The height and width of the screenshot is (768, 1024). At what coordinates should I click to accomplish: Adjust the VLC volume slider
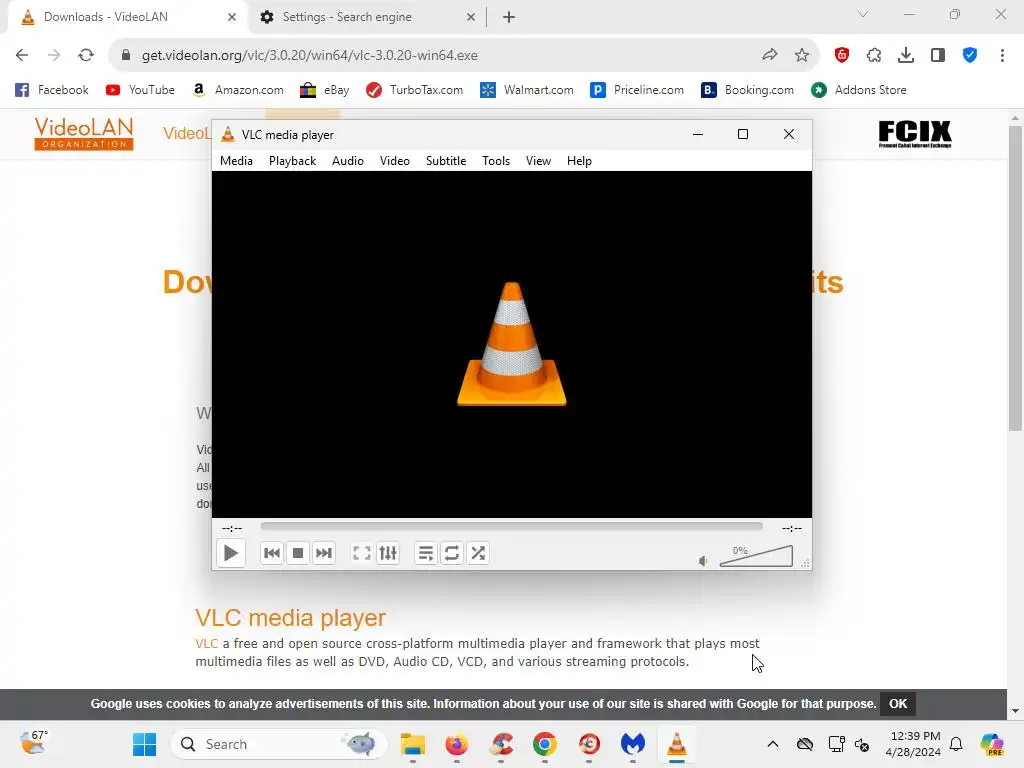pyautogui.click(x=756, y=556)
